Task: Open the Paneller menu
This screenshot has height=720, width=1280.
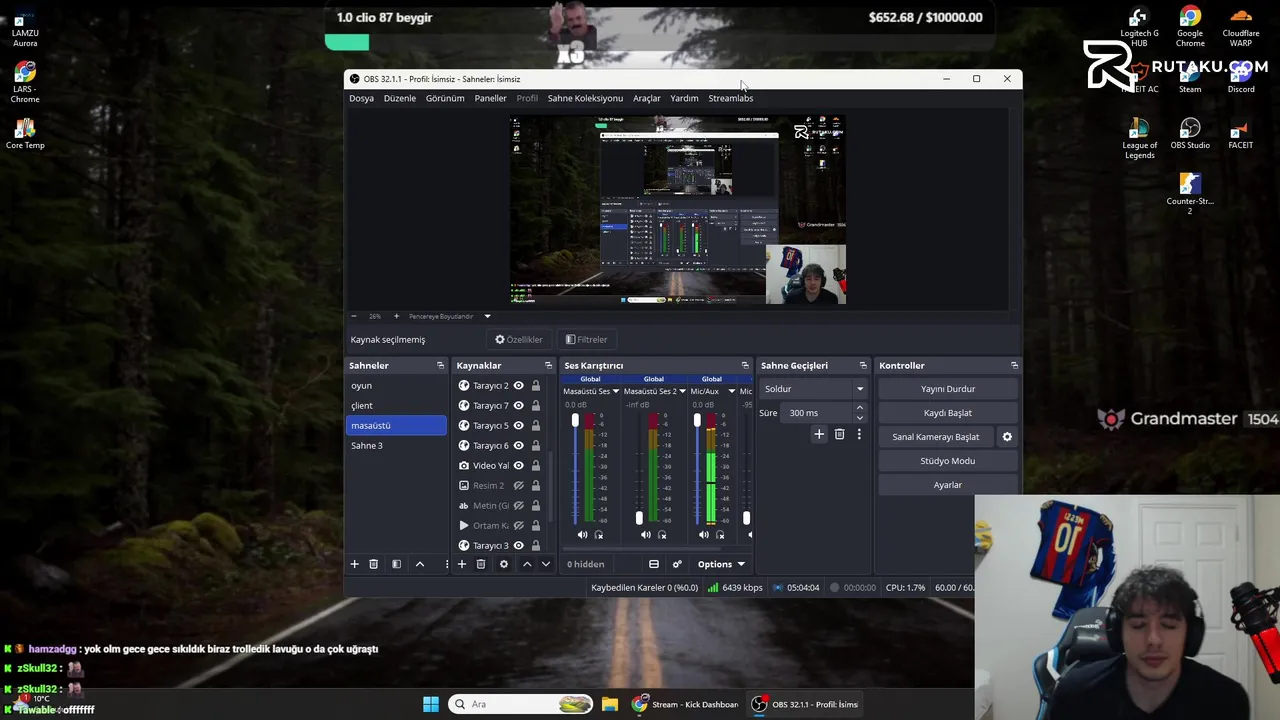Action: 490,98
